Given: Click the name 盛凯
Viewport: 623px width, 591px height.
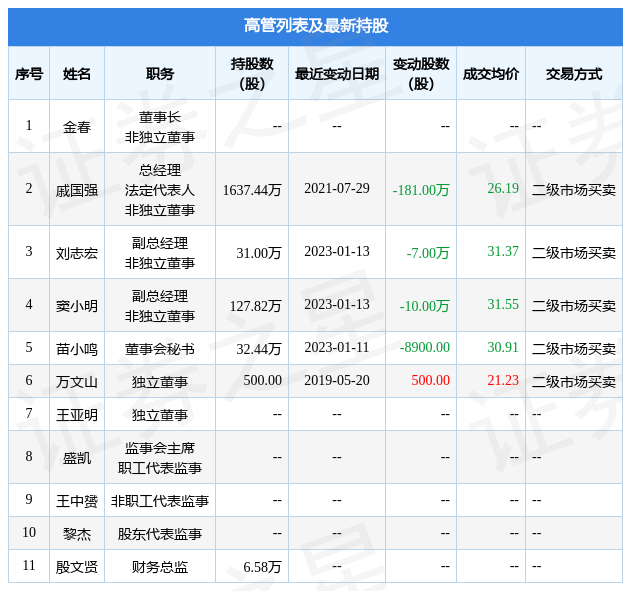Looking at the screenshot, I should tap(77, 458).
